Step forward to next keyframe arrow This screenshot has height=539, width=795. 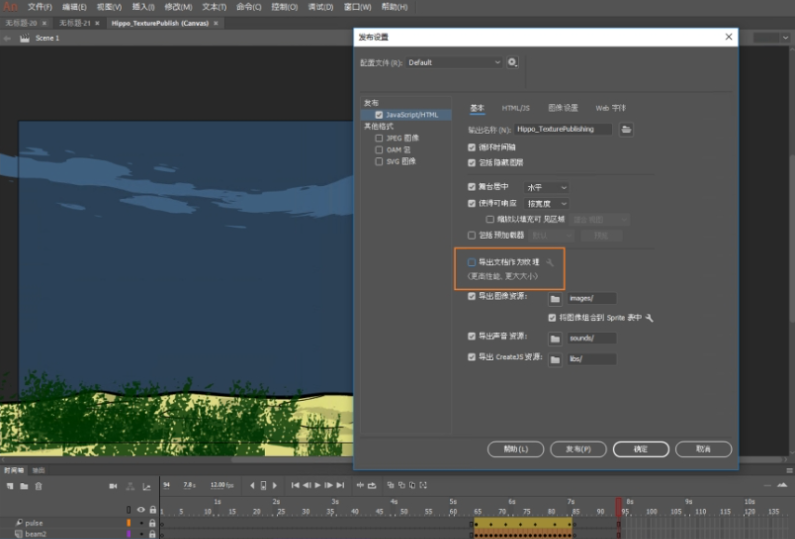click(x=275, y=485)
